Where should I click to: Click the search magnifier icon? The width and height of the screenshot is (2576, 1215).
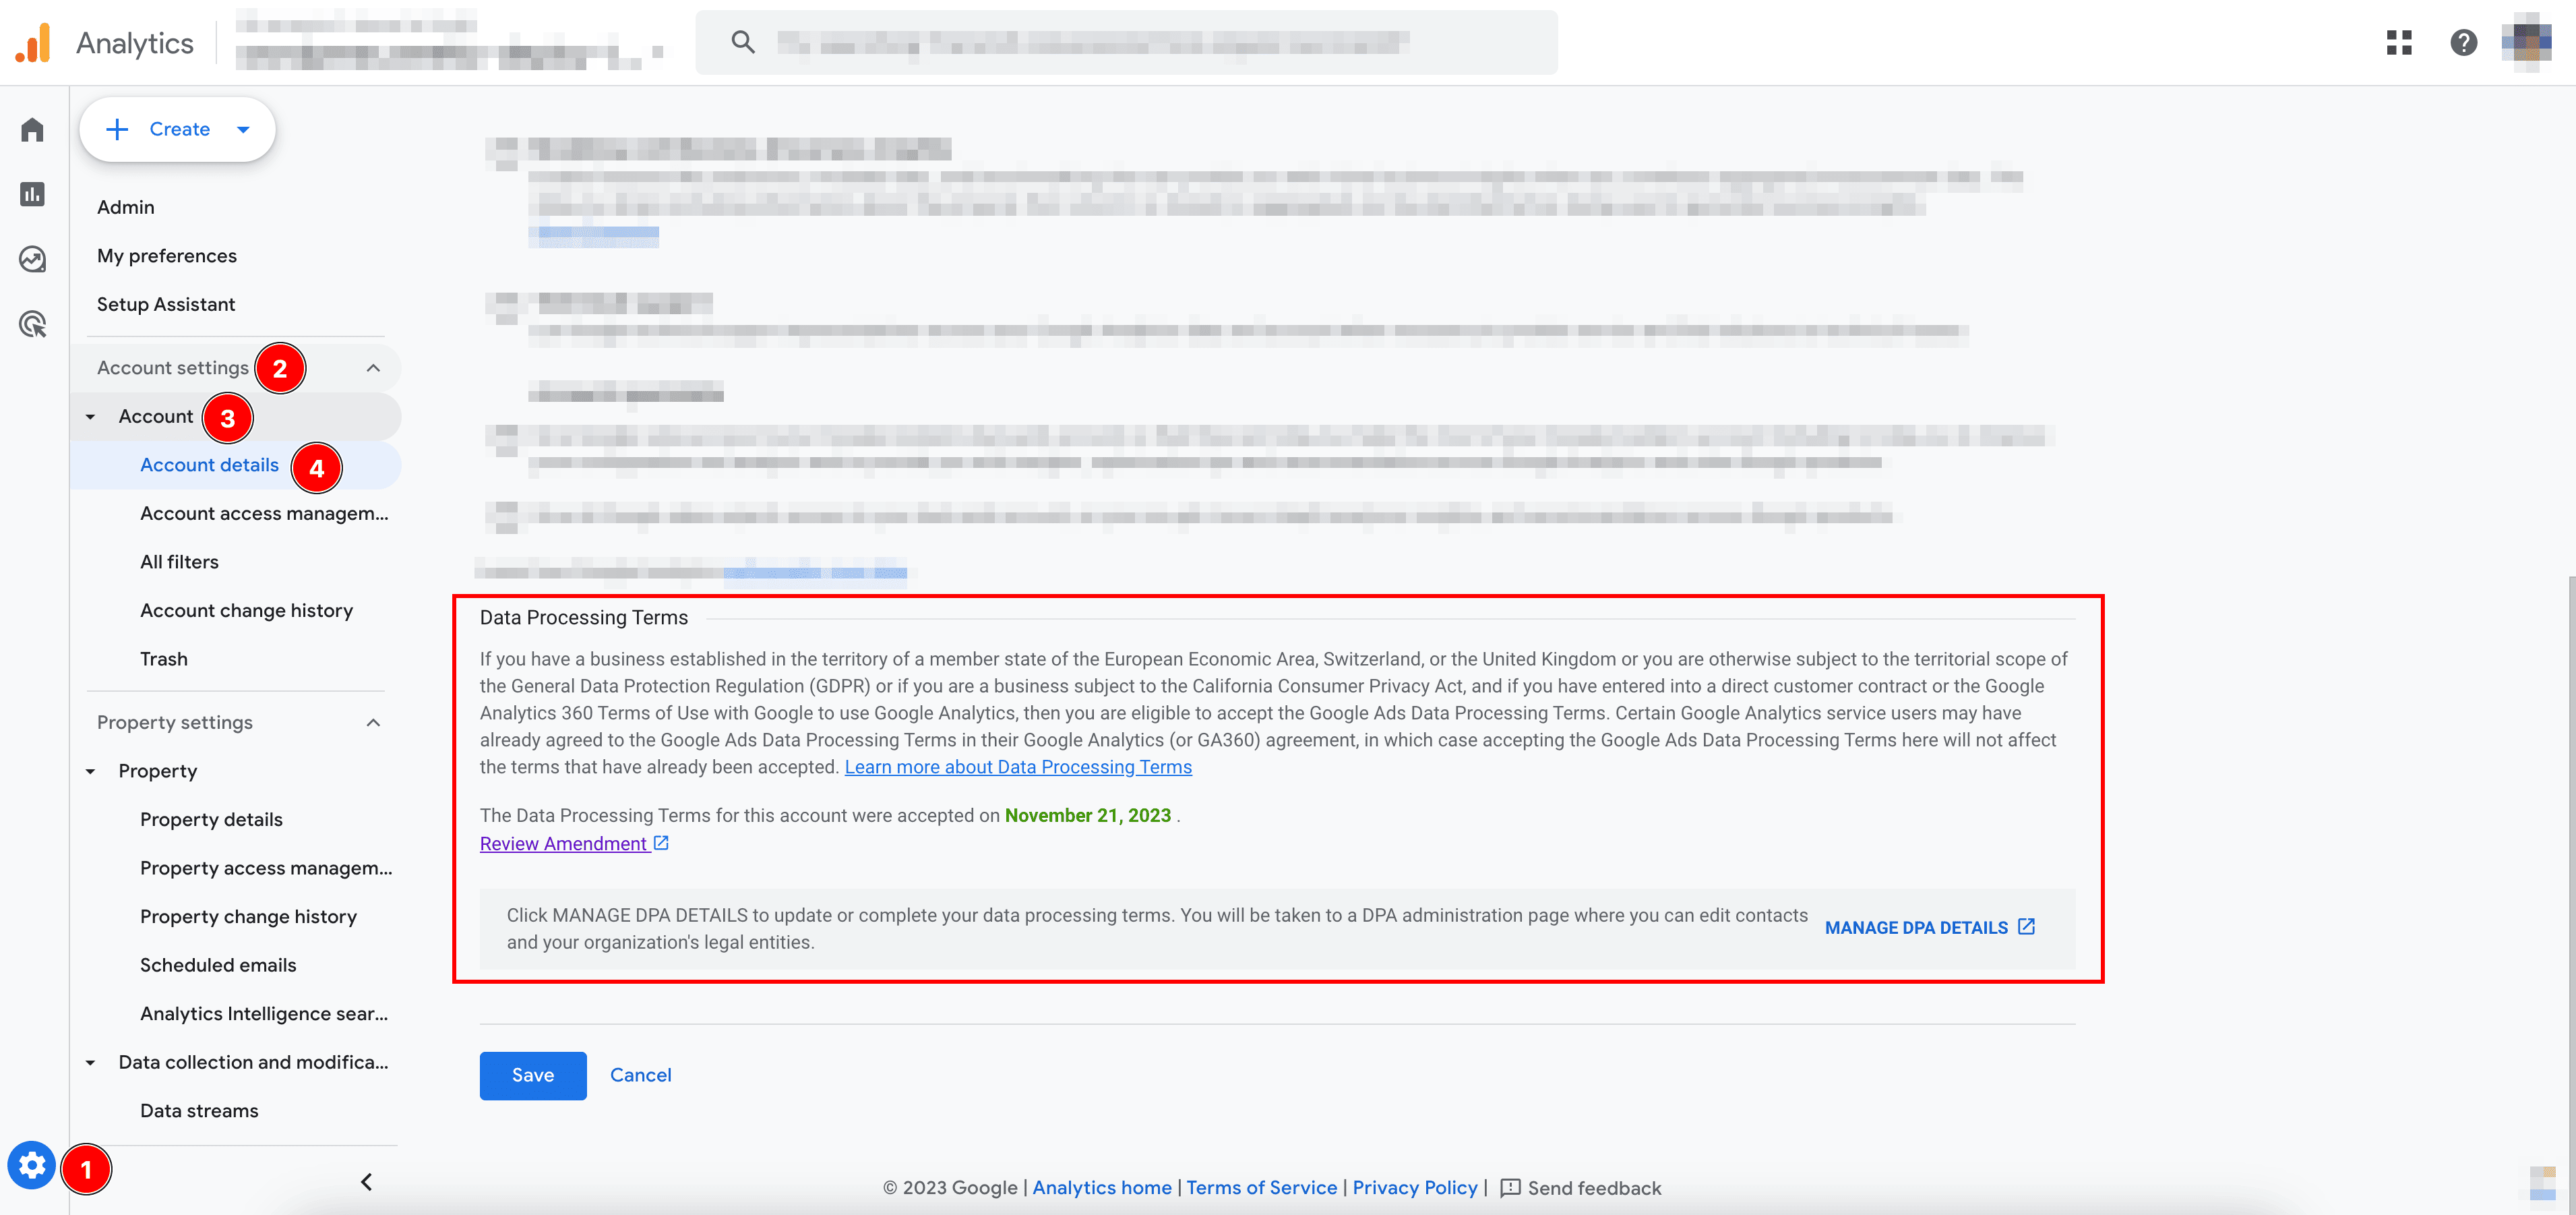(742, 42)
